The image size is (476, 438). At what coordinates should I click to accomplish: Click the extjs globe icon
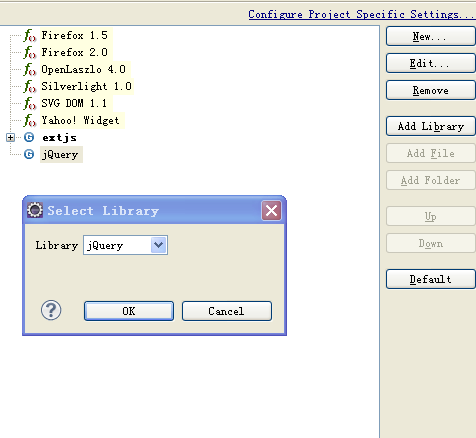coord(29,137)
